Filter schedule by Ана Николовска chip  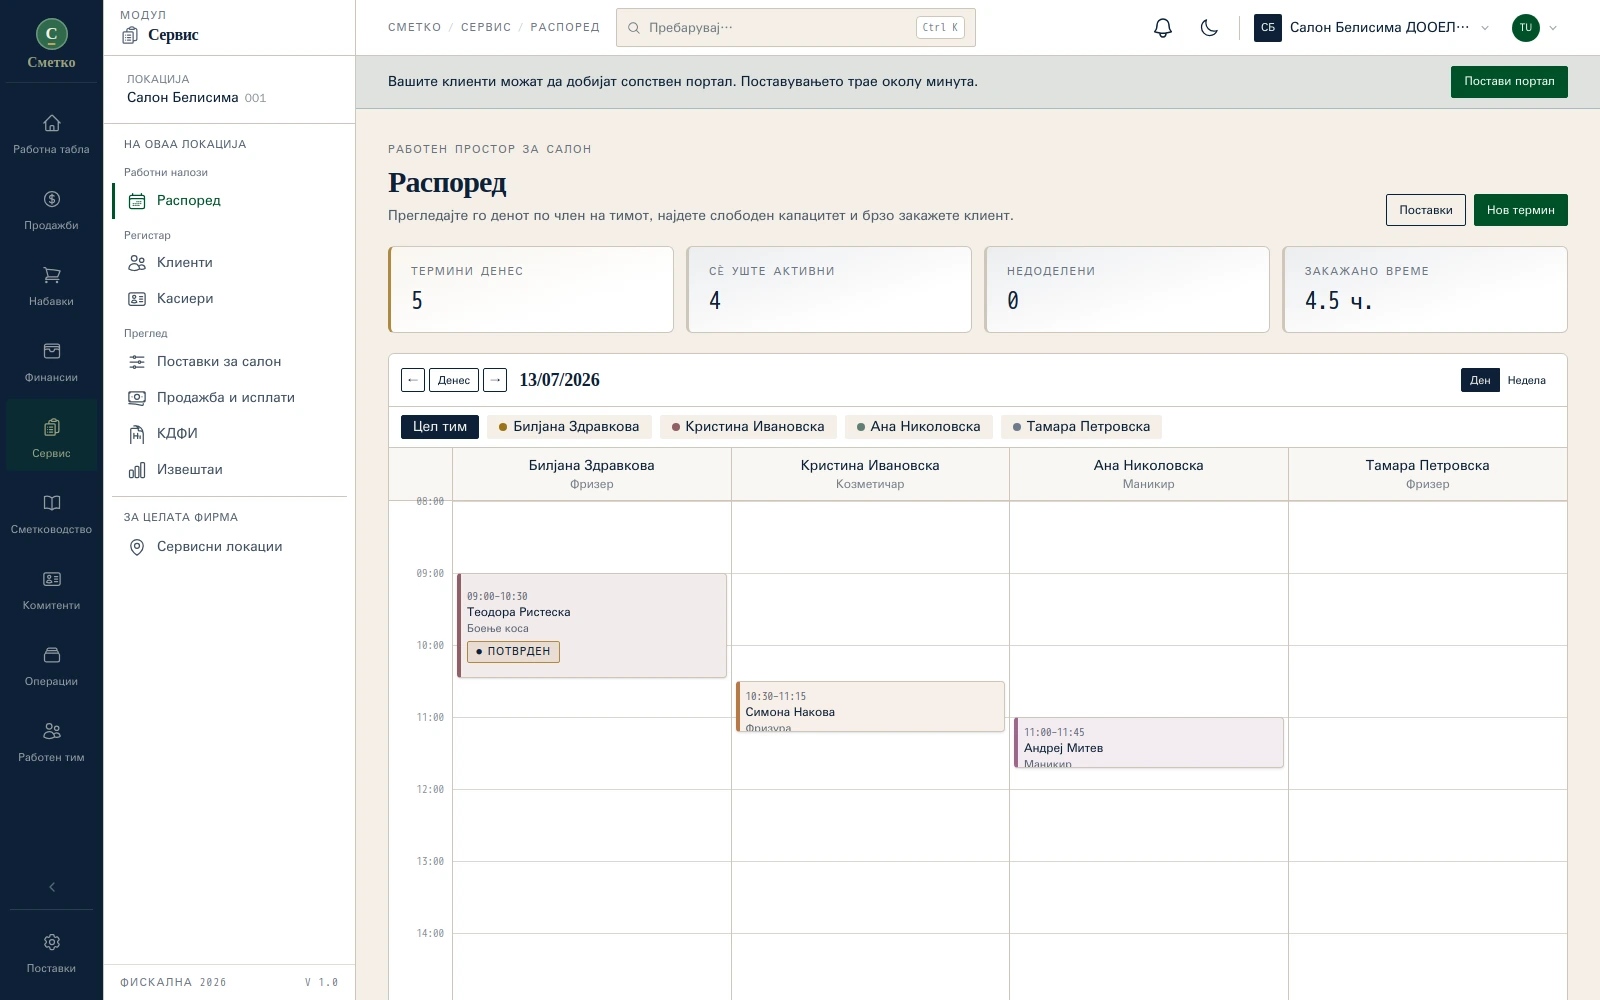pos(919,427)
